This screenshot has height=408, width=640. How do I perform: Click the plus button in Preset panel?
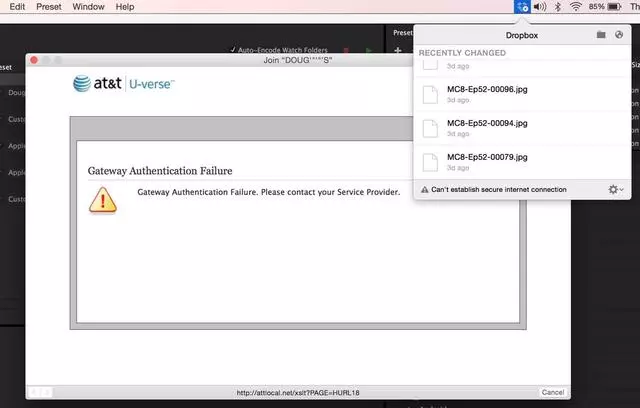point(398,51)
